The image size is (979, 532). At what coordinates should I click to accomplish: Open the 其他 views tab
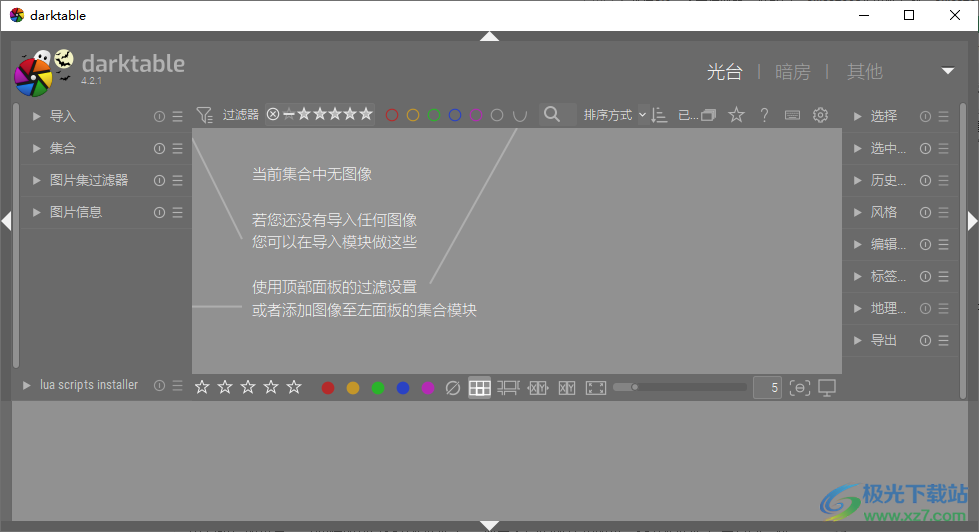(865, 72)
